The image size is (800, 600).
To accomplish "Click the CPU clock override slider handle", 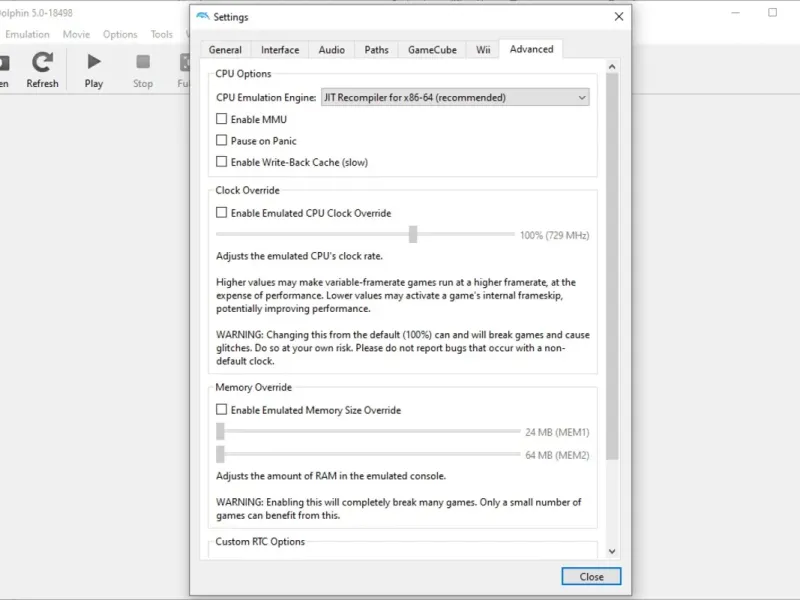I will (x=413, y=235).
